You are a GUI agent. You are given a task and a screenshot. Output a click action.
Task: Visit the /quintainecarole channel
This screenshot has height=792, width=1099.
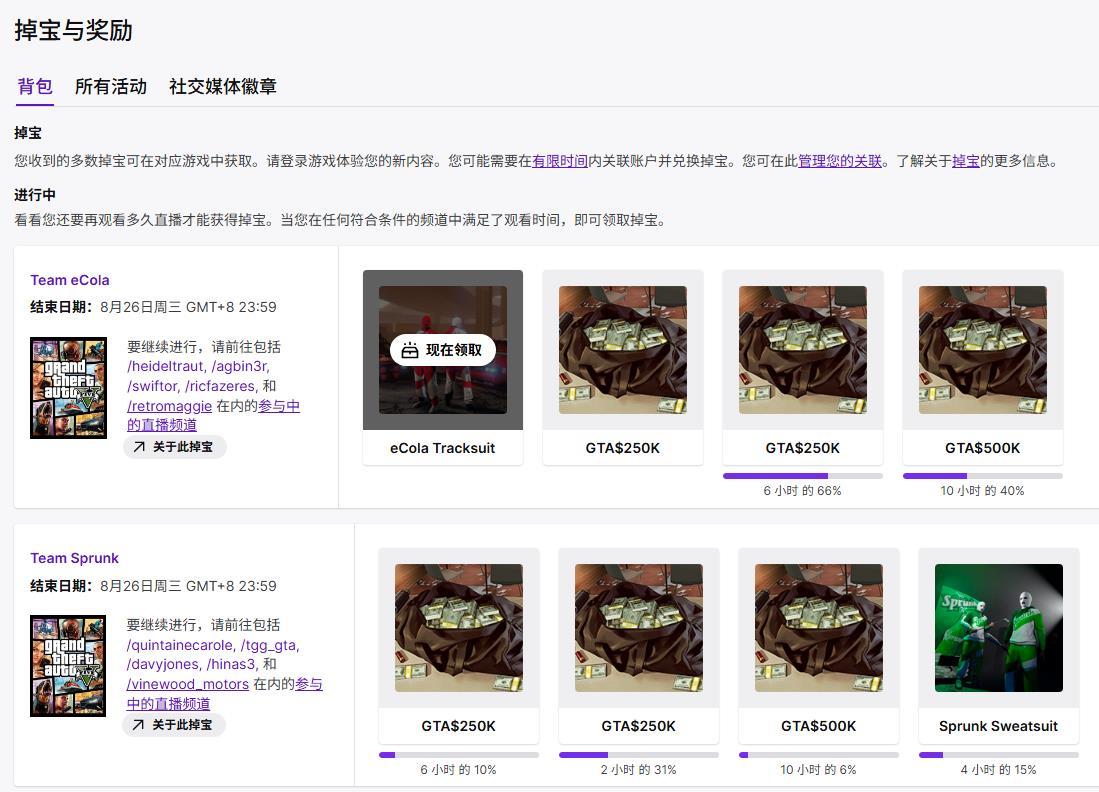[180, 645]
